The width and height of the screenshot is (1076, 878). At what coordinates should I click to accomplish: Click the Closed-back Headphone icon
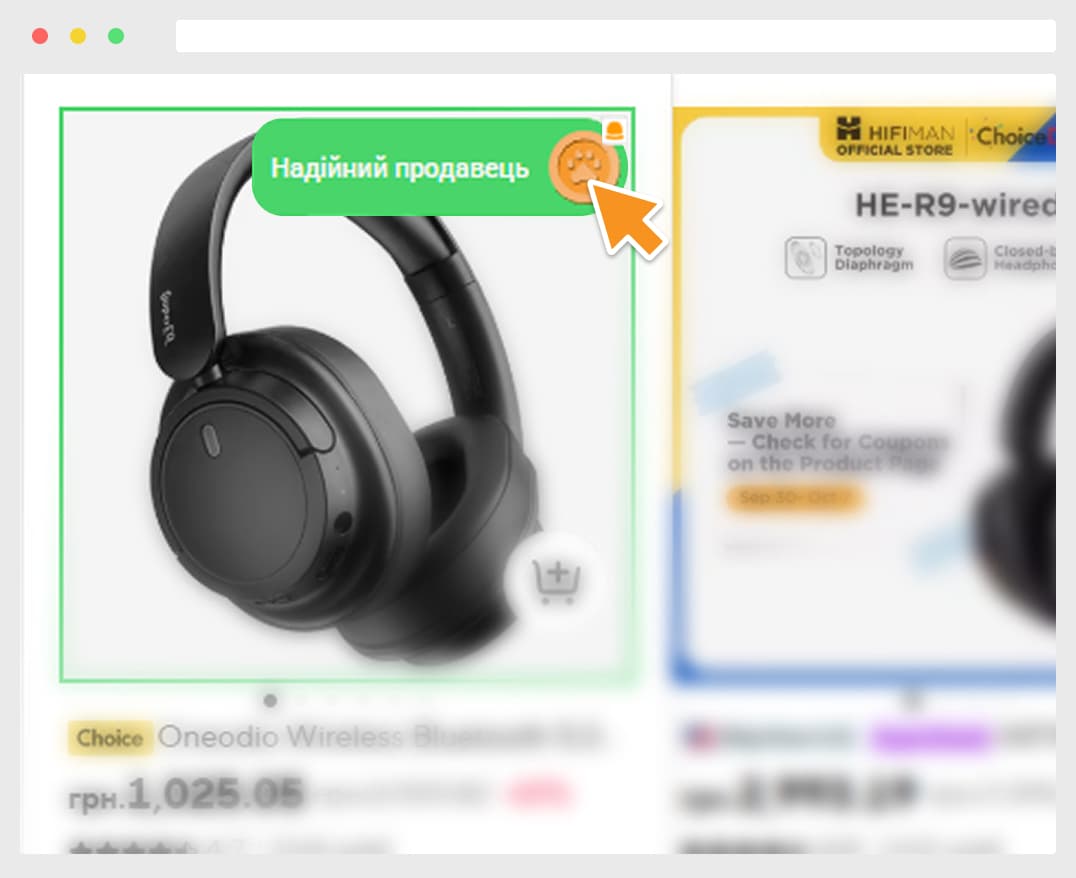(x=964, y=258)
